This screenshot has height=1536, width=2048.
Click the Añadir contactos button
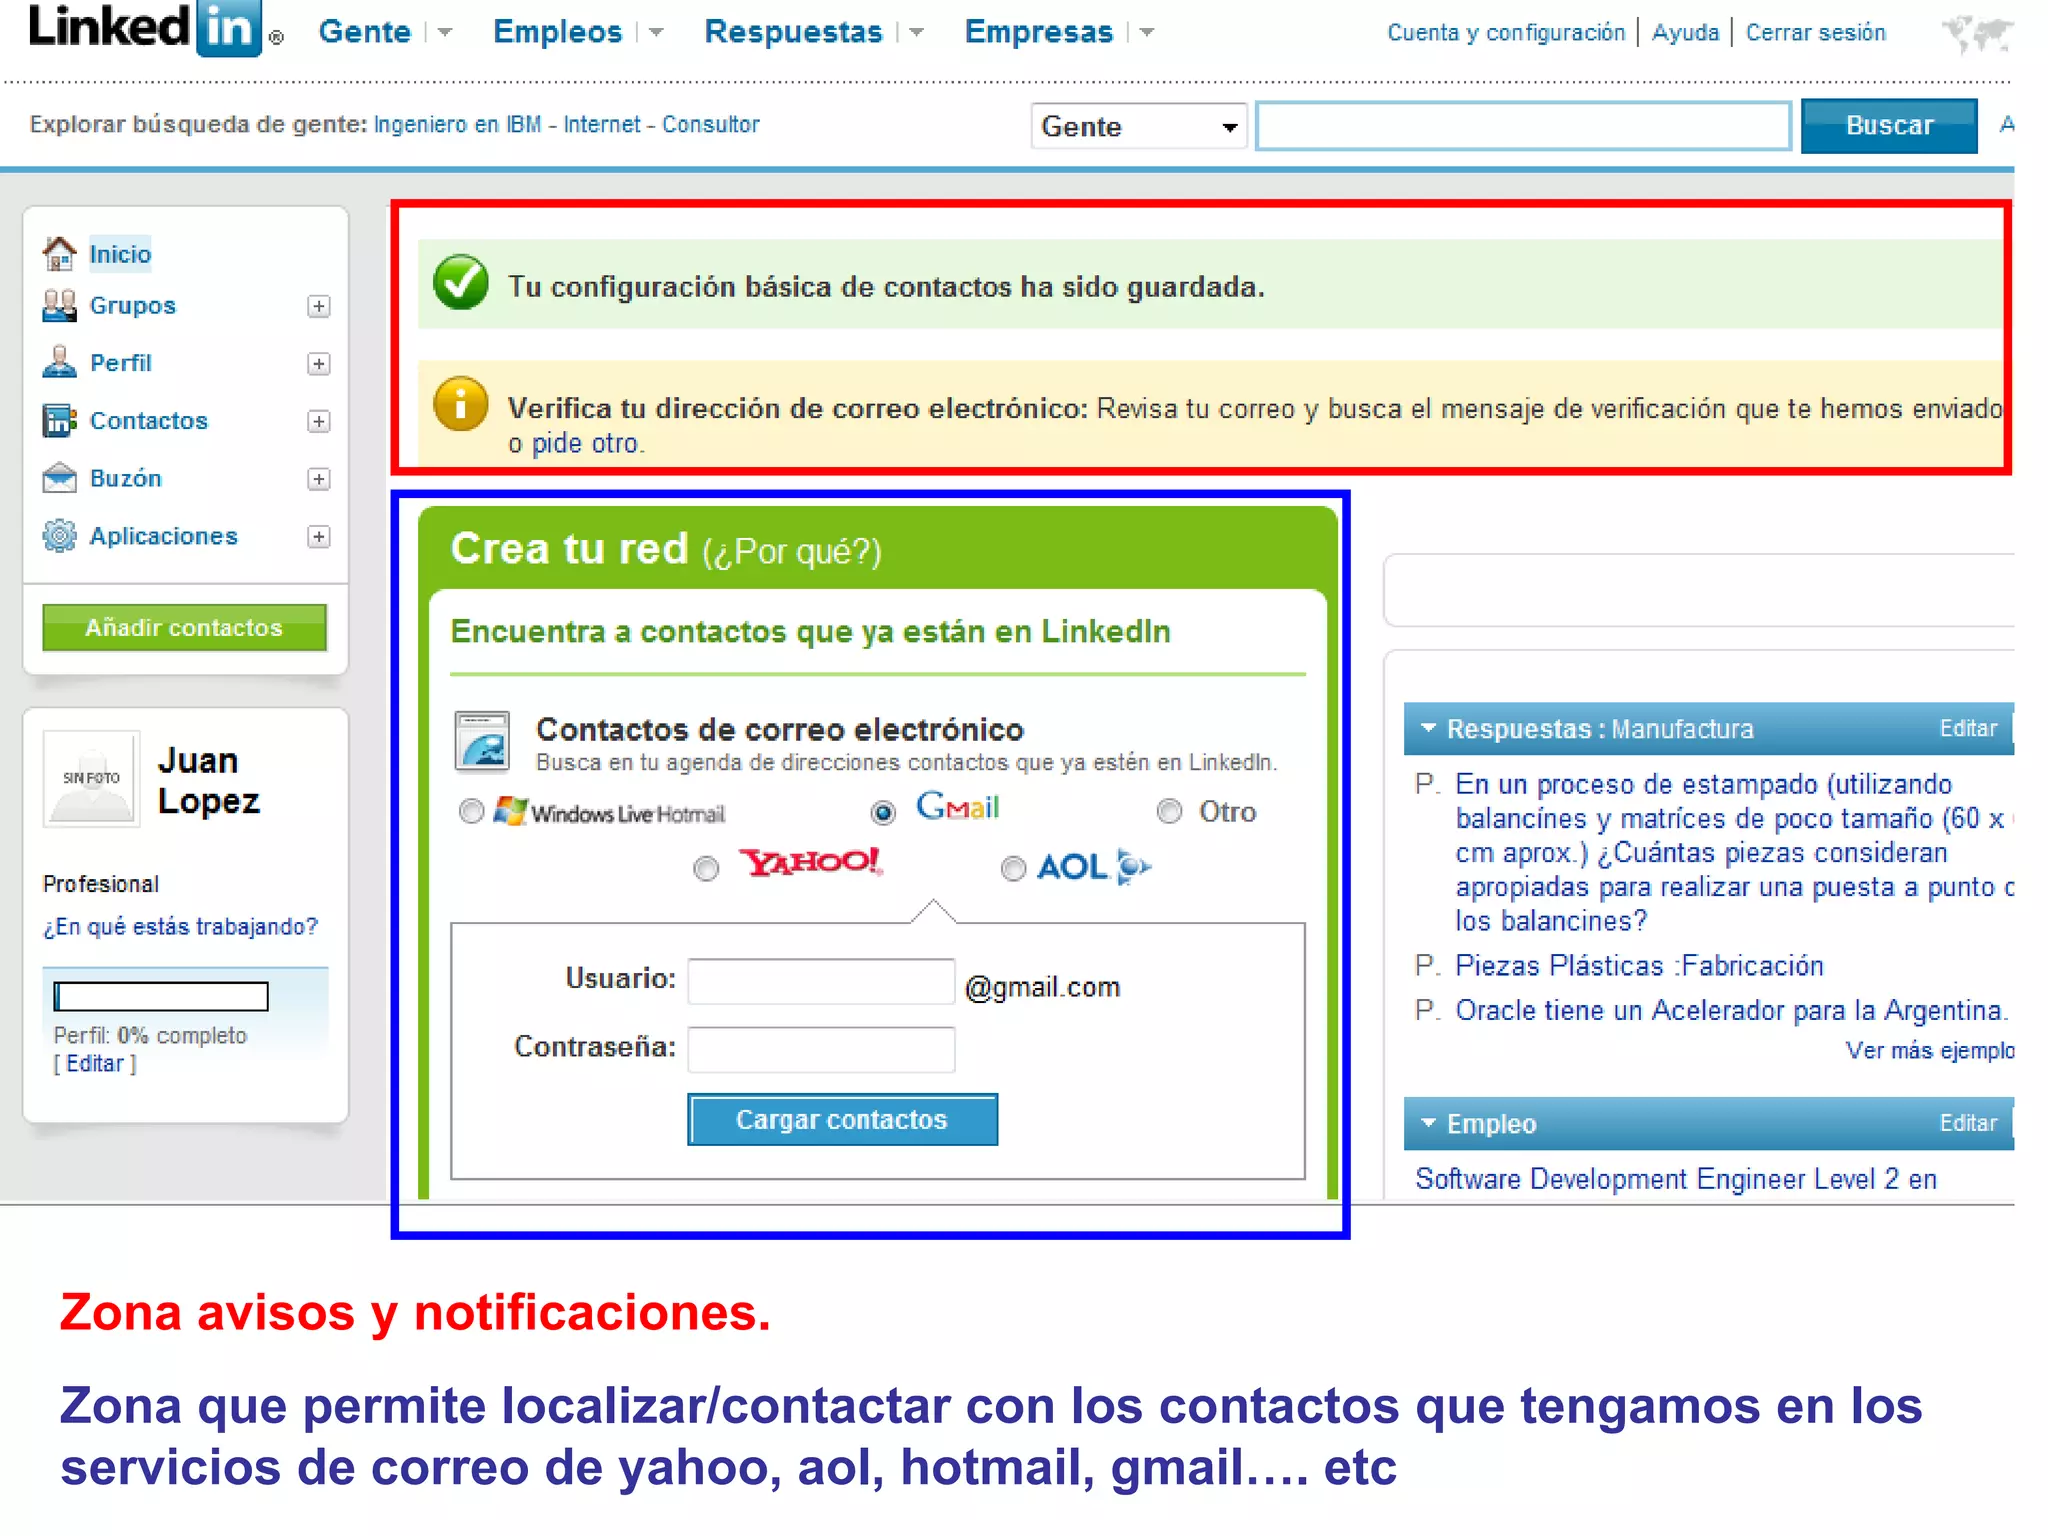click(184, 627)
